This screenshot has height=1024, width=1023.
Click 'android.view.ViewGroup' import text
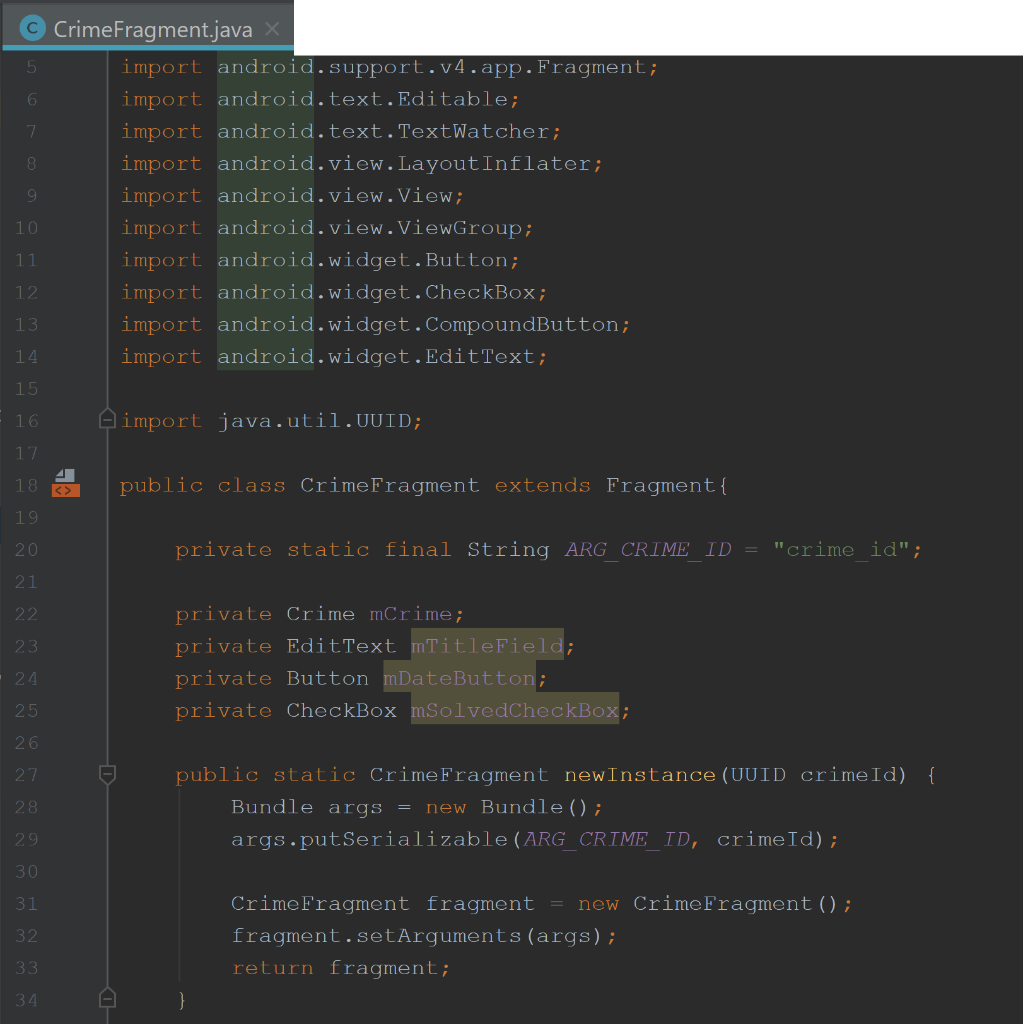click(x=370, y=228)
